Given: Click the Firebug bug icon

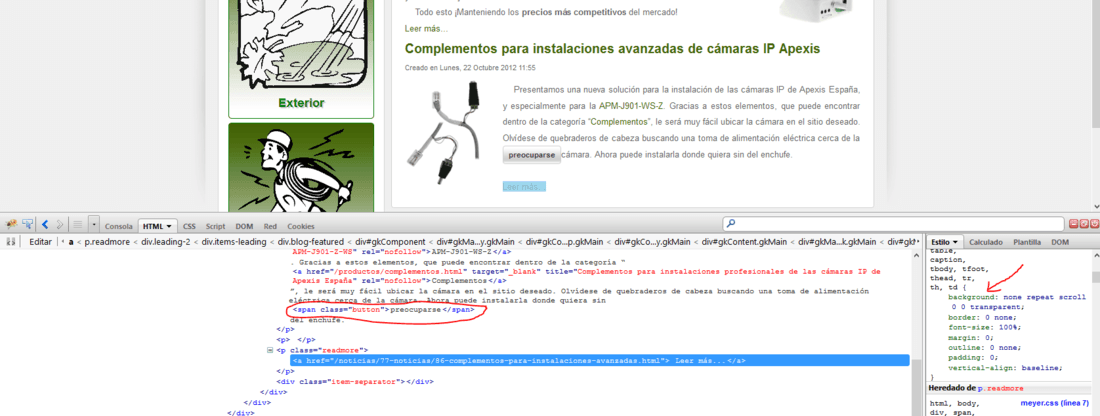Looking at the screenshot, I should [x=12, y=224].
